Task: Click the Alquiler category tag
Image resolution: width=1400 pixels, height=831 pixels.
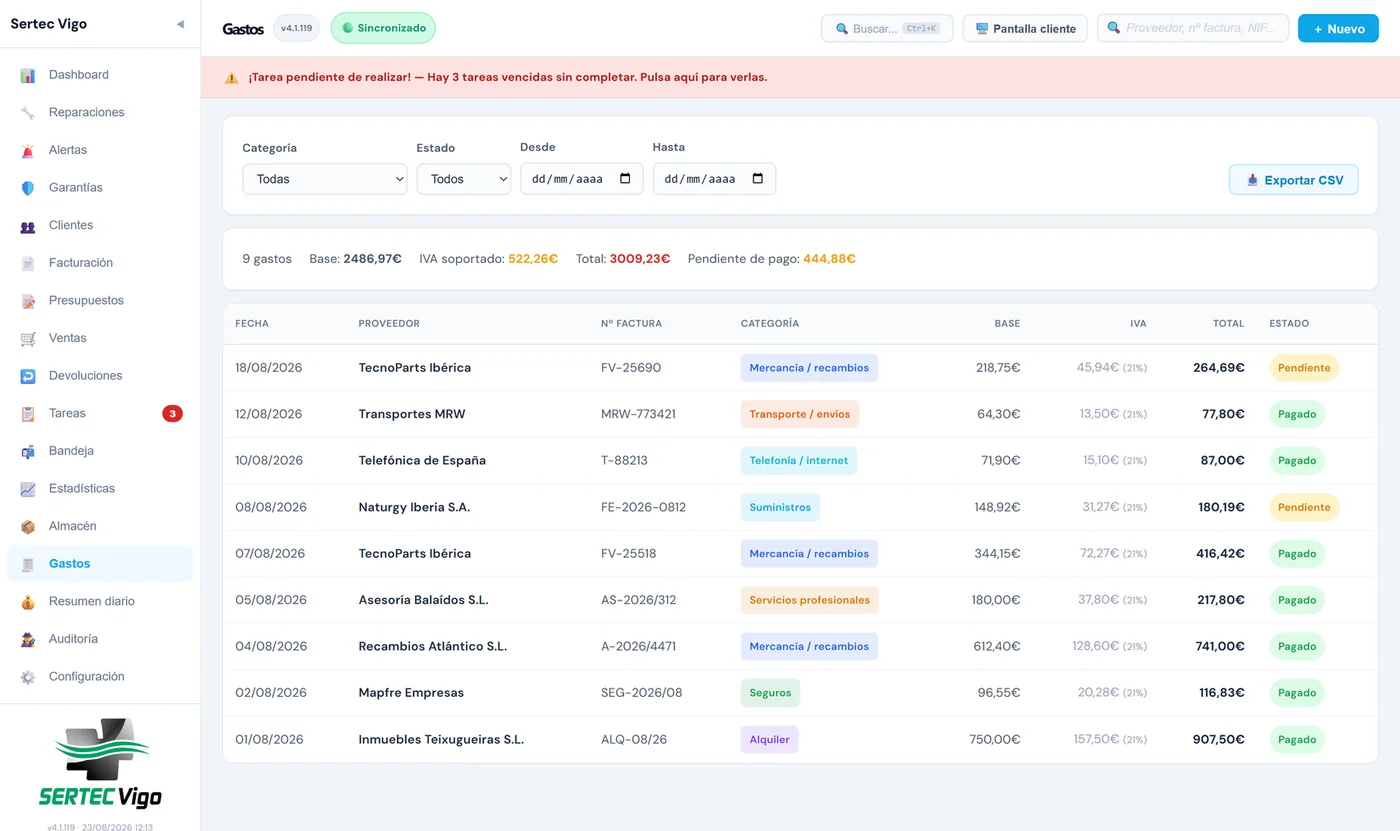Action: tap(770, 740)
